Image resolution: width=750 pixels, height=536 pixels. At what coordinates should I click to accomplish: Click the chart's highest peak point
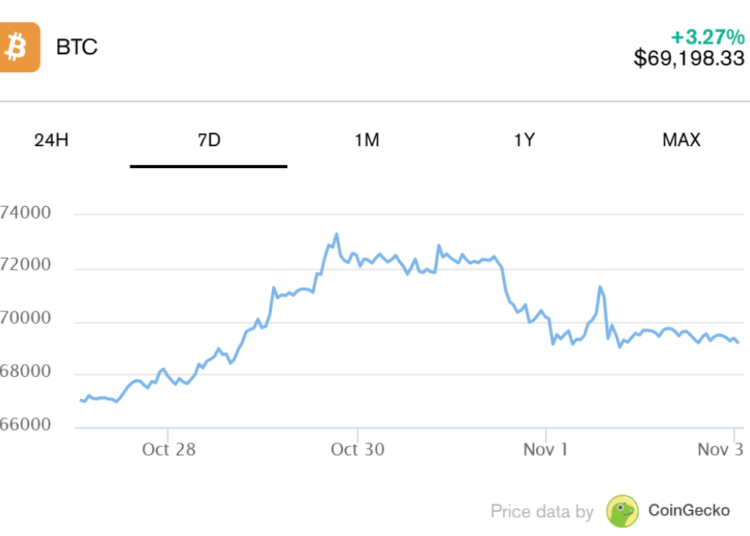(336, 234)
